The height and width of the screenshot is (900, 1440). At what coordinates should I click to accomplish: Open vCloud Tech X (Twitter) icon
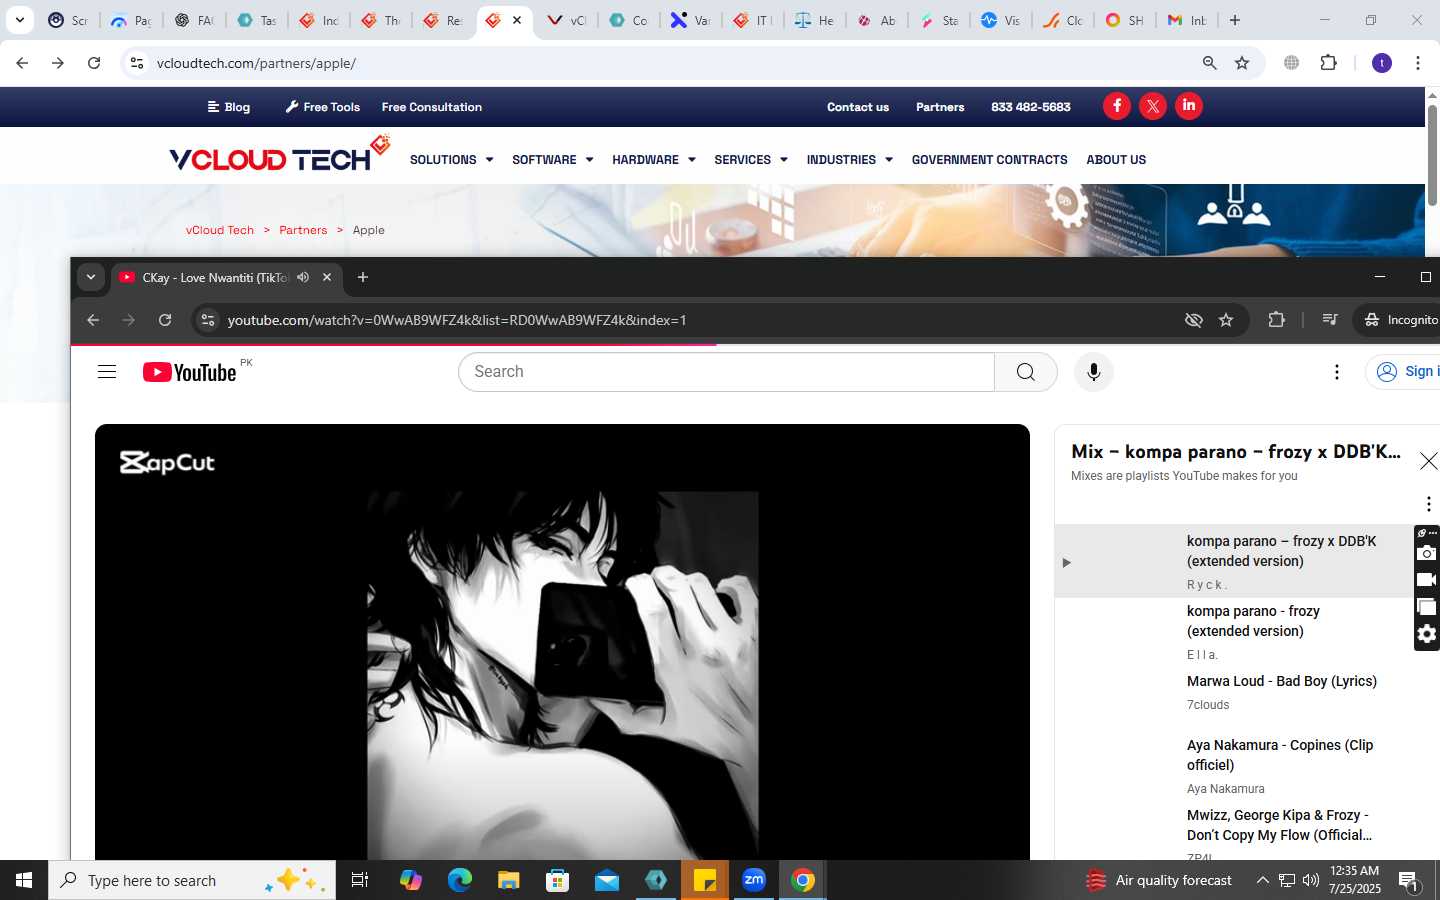click(1153, 106)
